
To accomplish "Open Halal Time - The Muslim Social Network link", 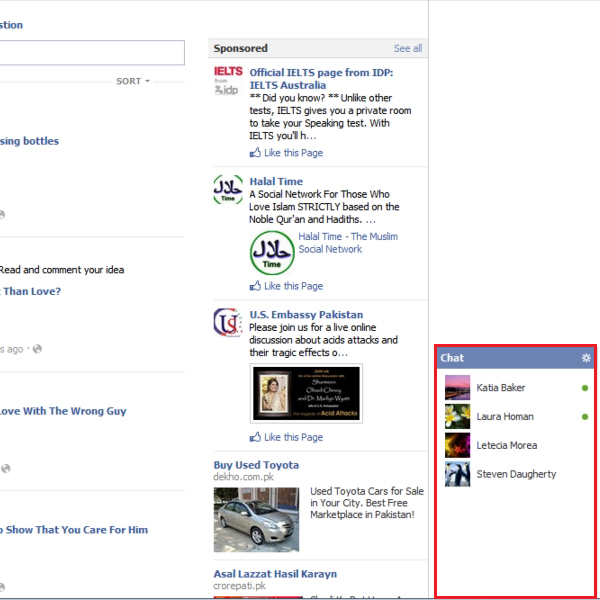I will pyautogui.click(x=348, y=243).
